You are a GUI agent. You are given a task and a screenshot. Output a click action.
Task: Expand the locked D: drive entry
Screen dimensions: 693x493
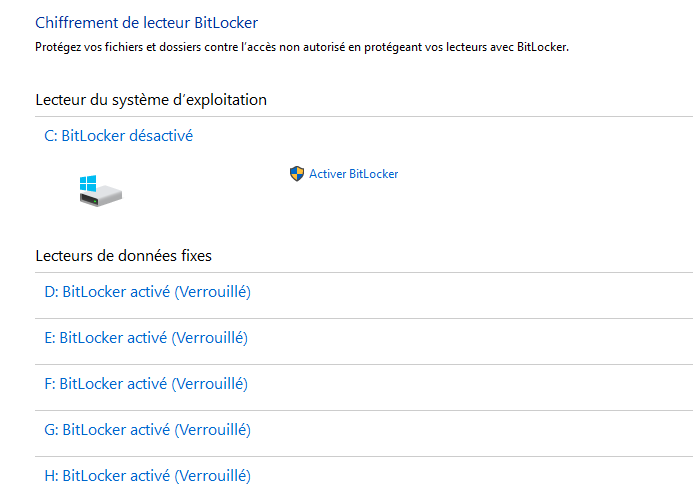pyautogui.click(x=147, y=292)
